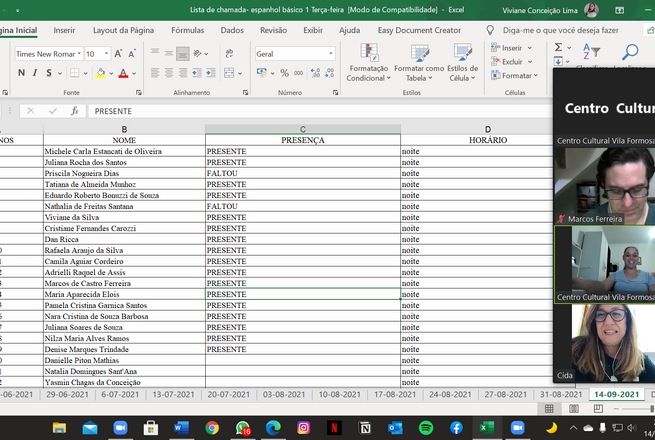Increase indent
This screenshot has height=440, width=655.
pos(211,73)
